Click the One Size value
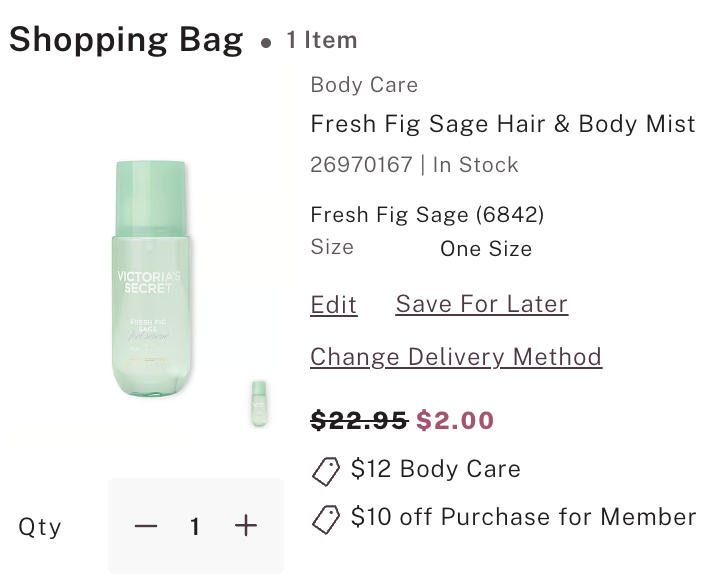 pos(486,249)
